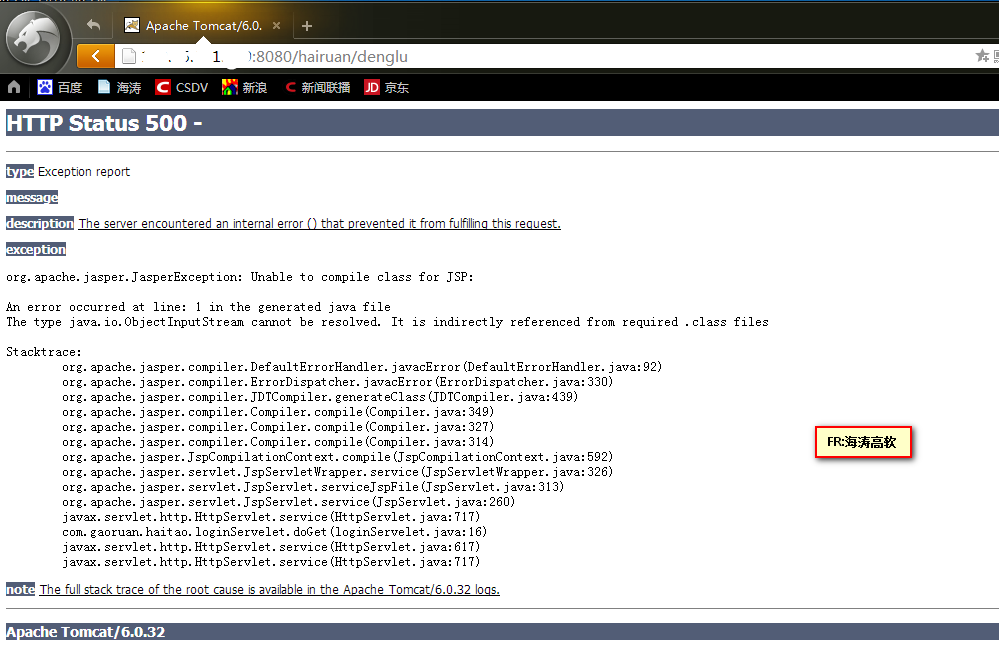
Task: Click the 'message' label
Action: tap(32, 197)
